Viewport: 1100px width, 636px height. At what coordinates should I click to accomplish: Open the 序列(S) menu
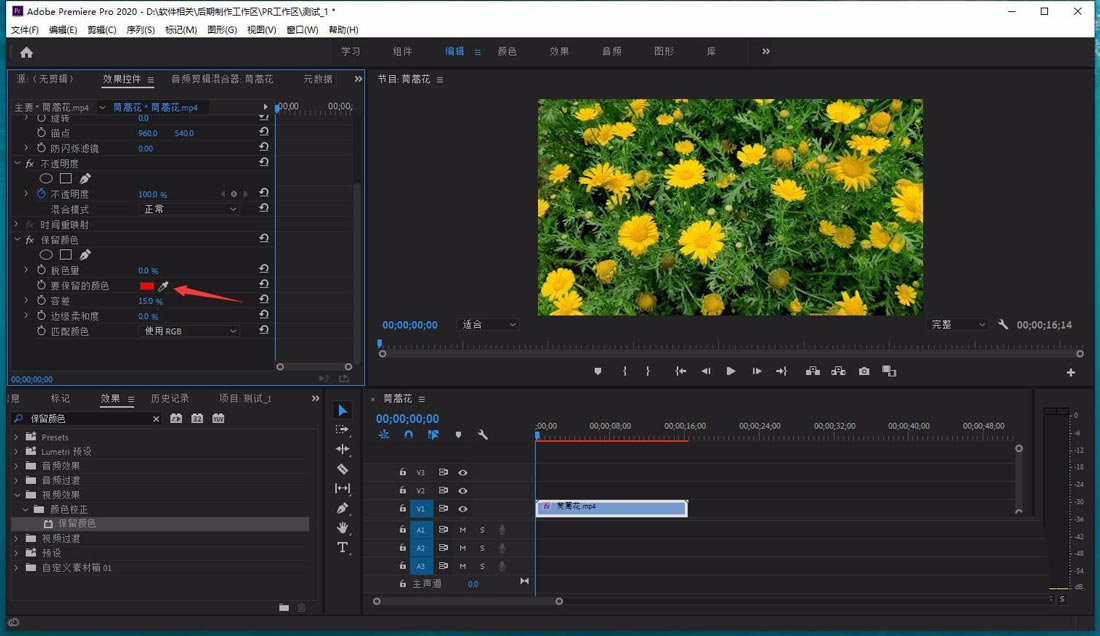point(141,30)
